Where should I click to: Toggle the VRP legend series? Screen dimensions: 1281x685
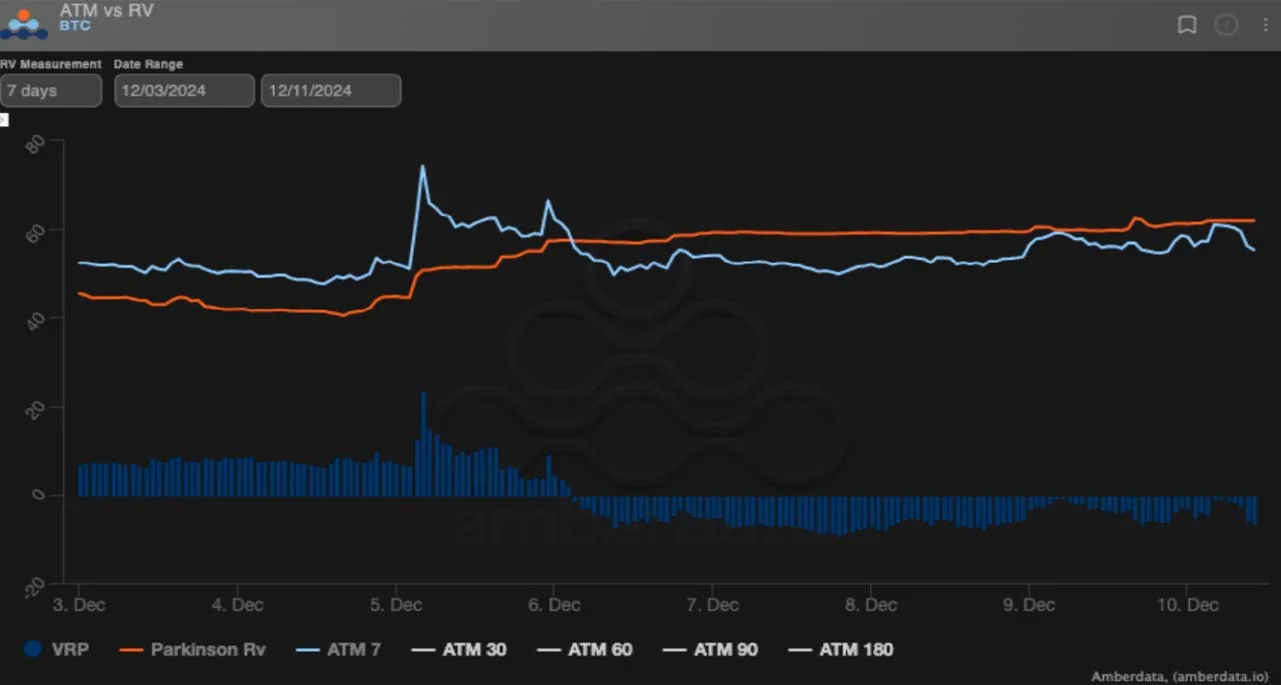point(57,649)
